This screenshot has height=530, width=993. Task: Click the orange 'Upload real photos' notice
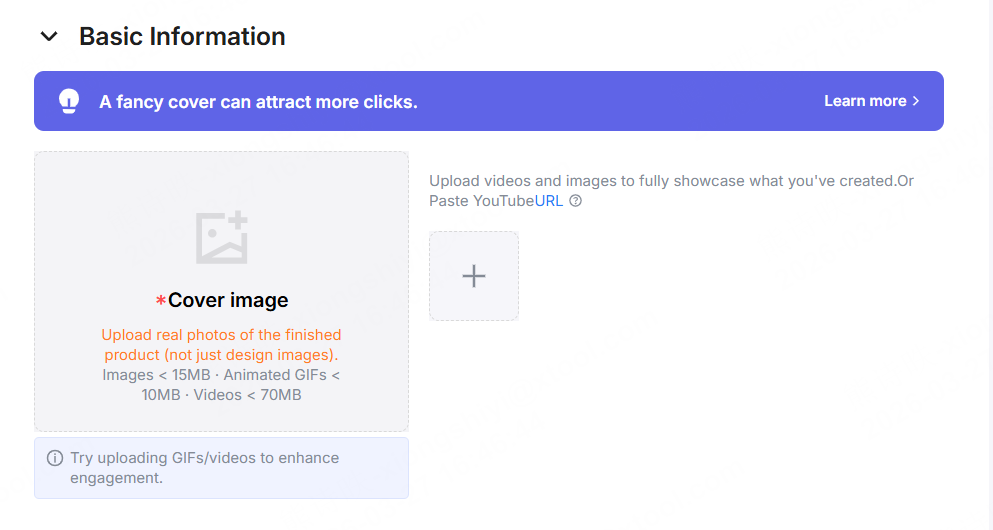222,344
